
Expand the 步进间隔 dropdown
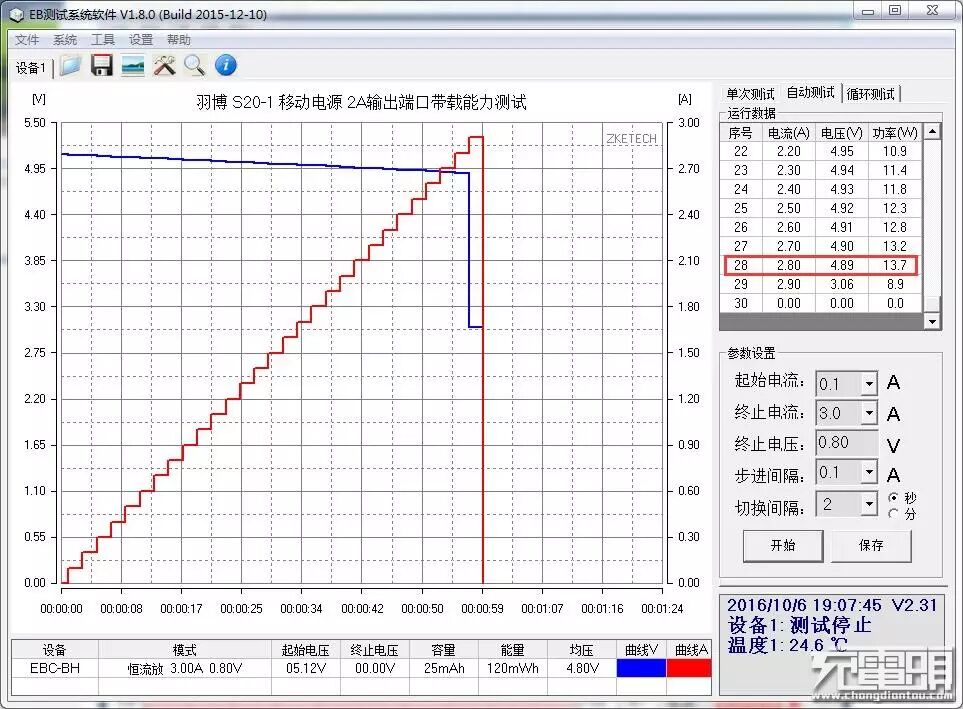(869, 472)
